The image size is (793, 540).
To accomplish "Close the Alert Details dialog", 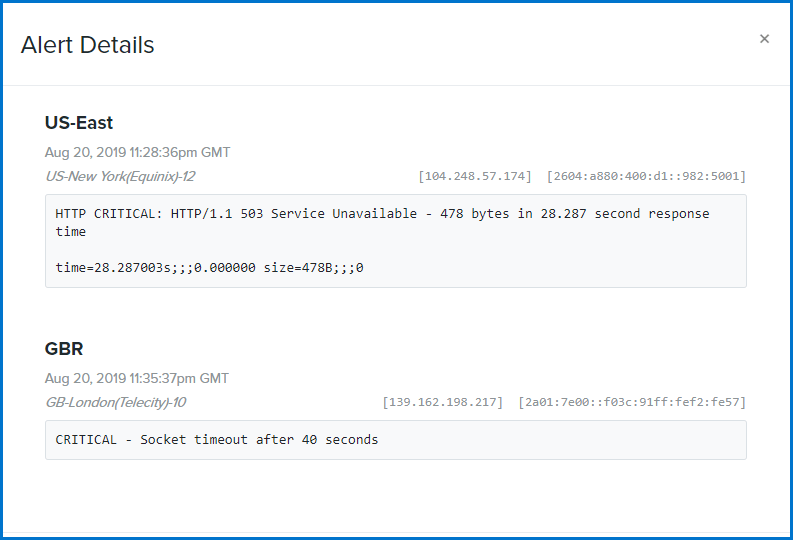I will click(764, 39).
